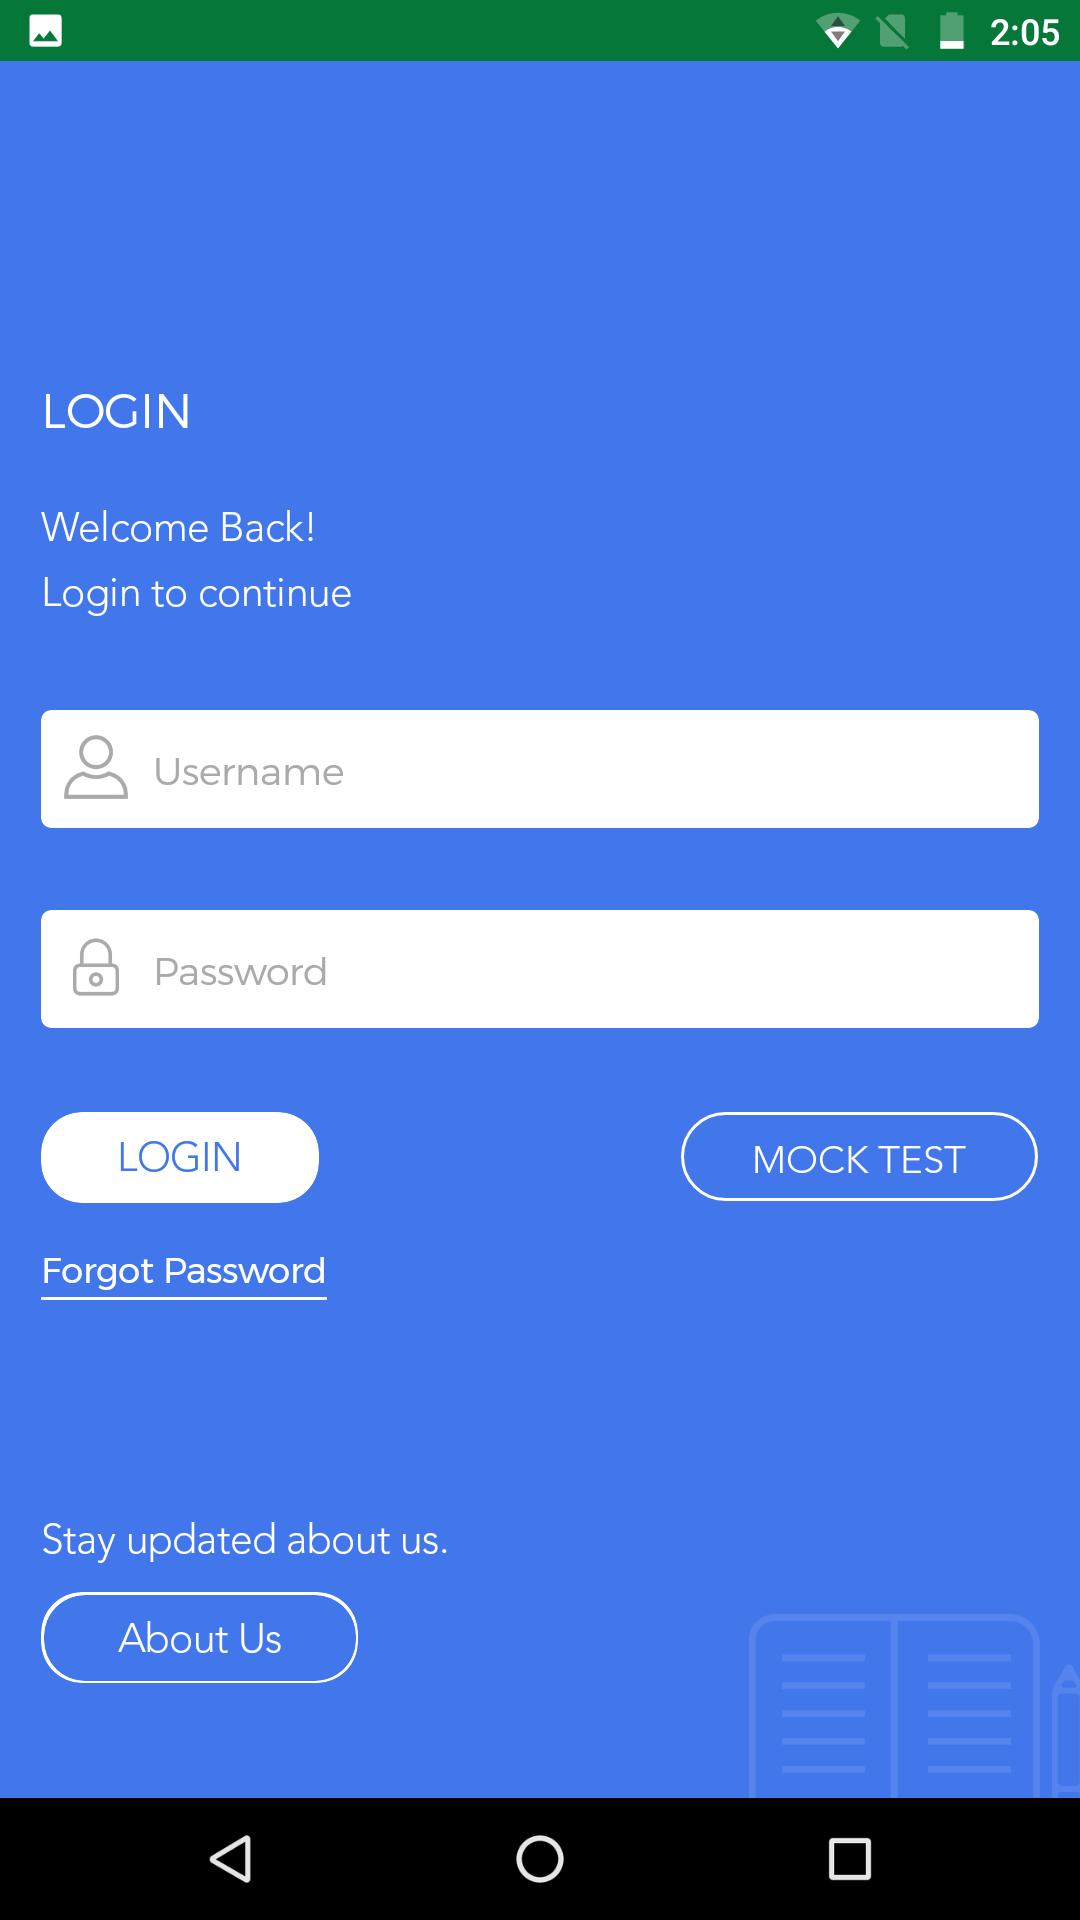Go back using the Android back triangle

[231, 1859]
